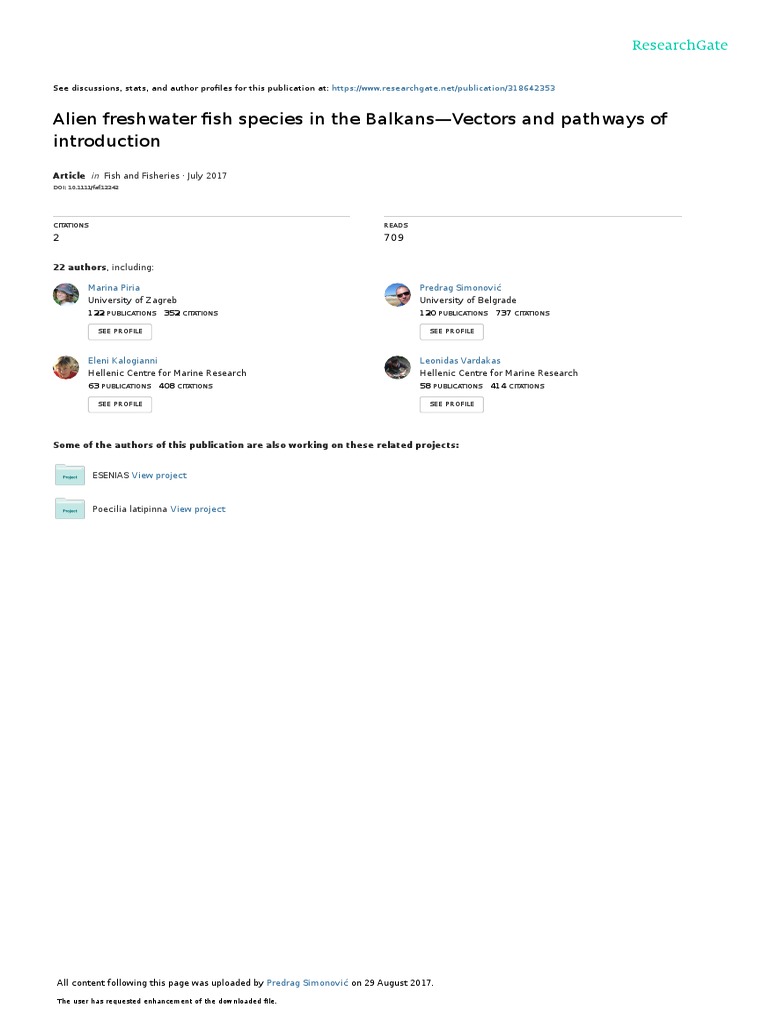Open Leonidas Vardakas author name link
This screenshot has width=768, height=1024.
pyautogui.click(x=460, y=360)
